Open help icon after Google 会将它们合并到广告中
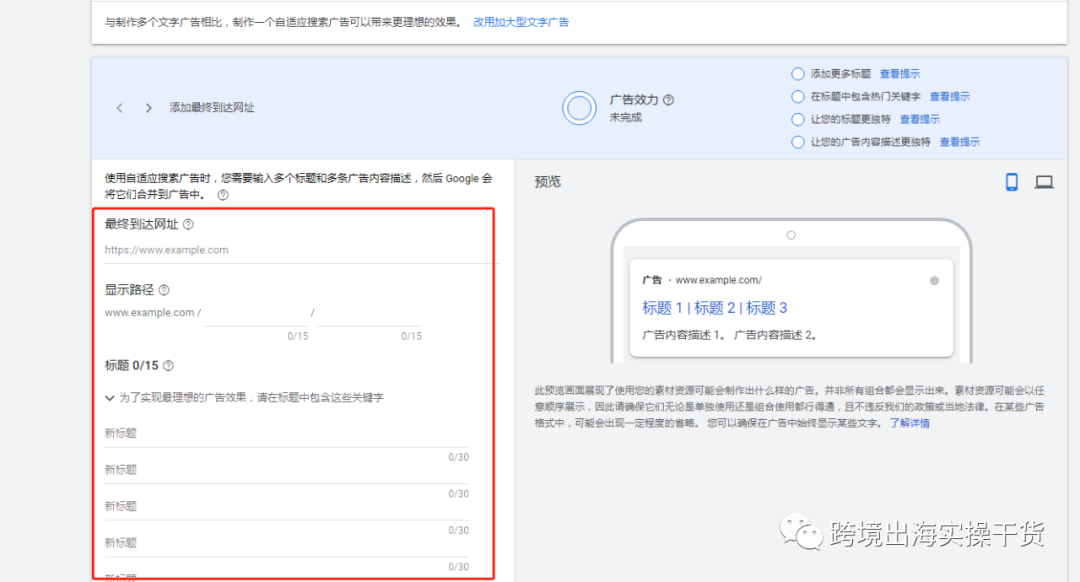This screenshot has width=1080, height=582. point(222,195)
